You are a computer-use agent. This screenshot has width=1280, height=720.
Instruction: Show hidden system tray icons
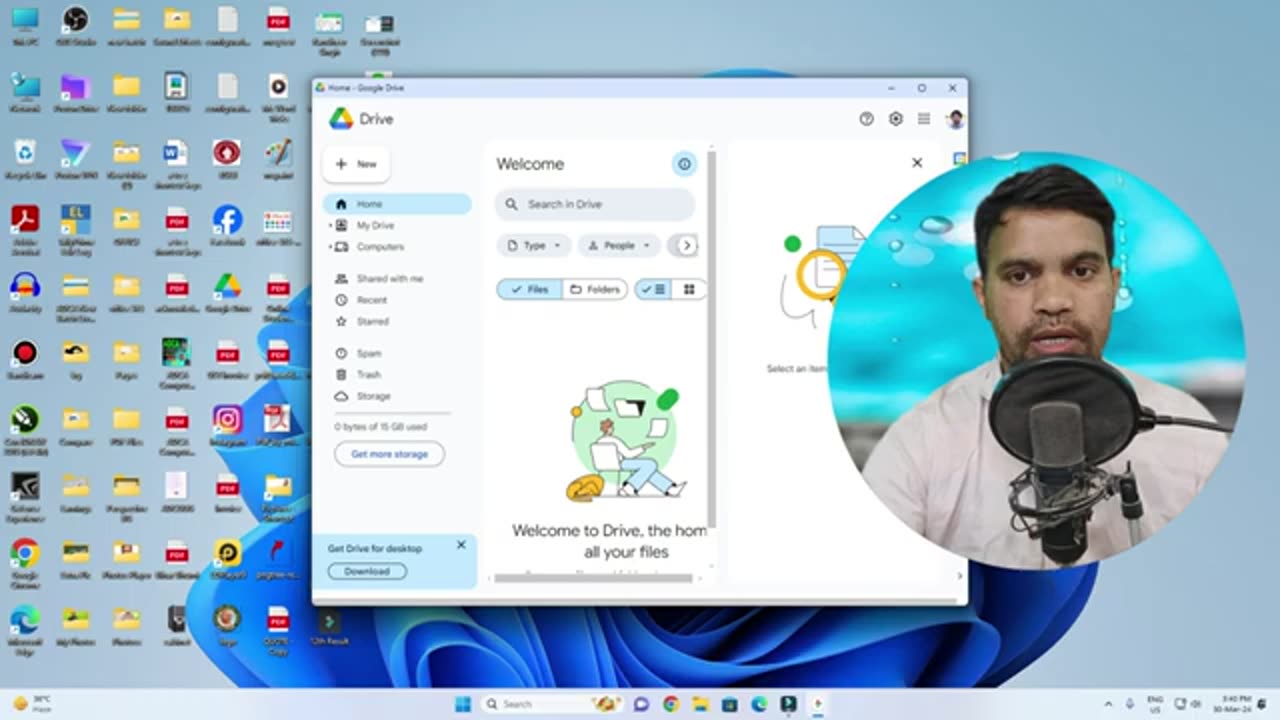click(1108, 704)
